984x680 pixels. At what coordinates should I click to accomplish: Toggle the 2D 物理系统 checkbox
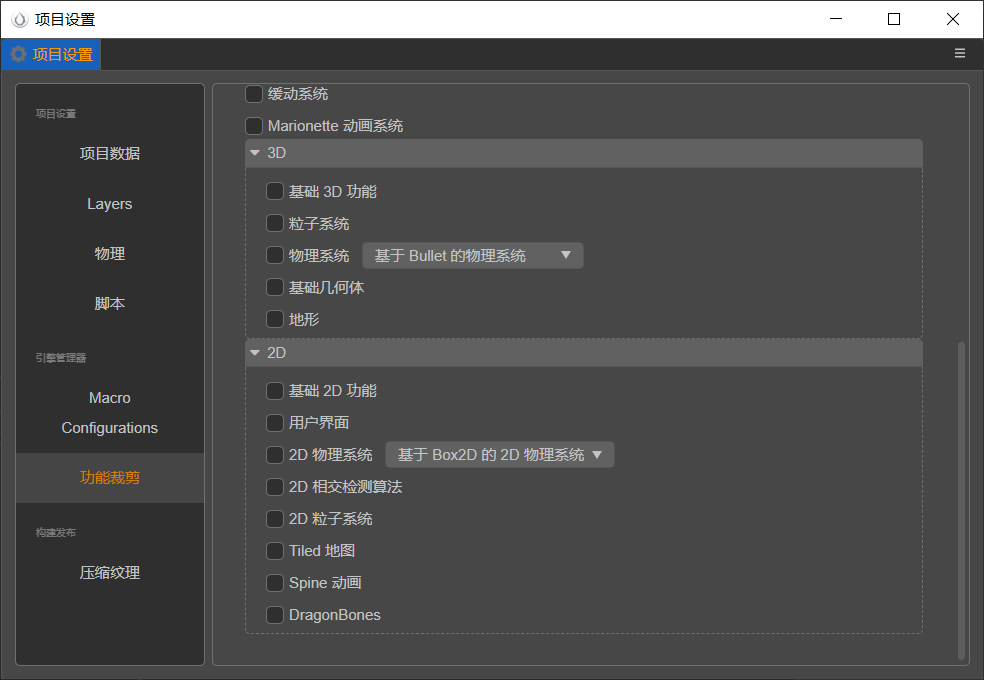pyautogui.click(x=275, y=455)
